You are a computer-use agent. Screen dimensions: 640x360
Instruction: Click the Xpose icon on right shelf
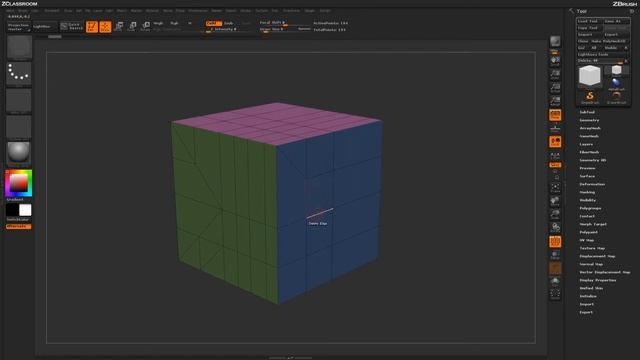pos(555,294)
